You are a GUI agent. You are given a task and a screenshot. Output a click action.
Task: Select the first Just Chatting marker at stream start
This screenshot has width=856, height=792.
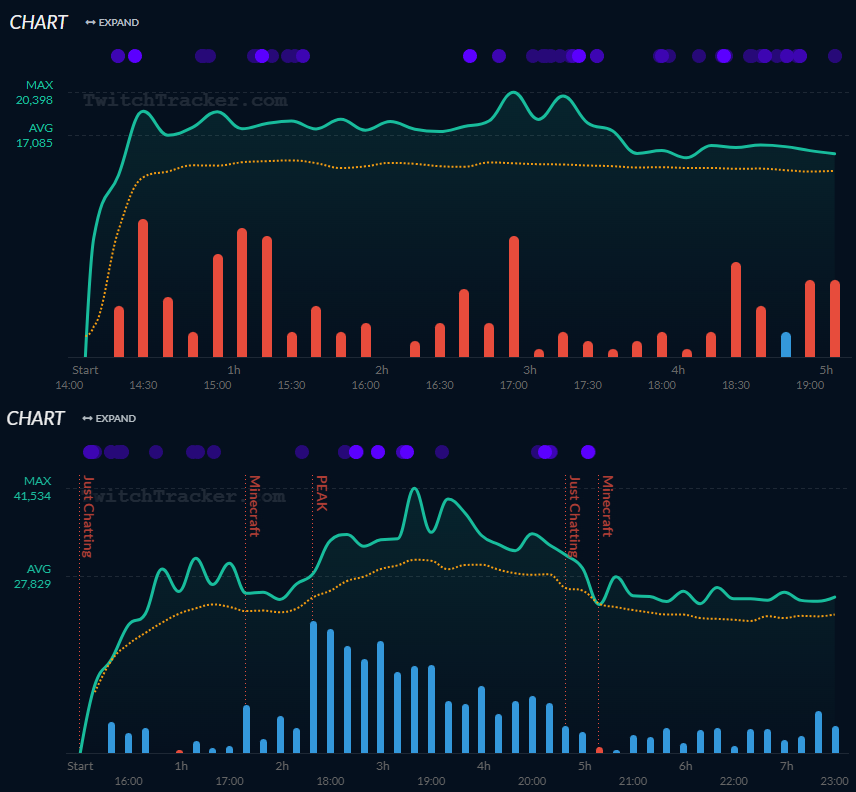(88, 516)
